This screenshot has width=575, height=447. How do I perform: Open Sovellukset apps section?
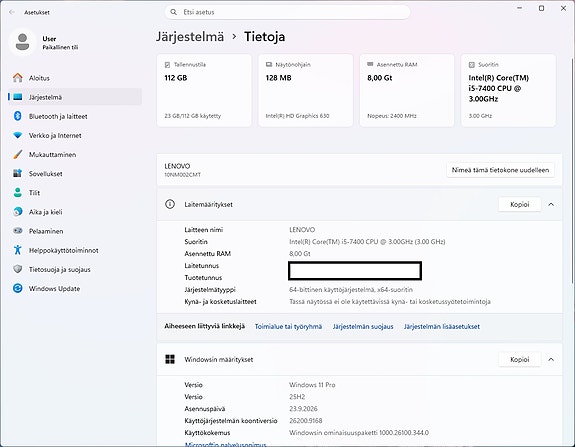click(x=75, y=173)
